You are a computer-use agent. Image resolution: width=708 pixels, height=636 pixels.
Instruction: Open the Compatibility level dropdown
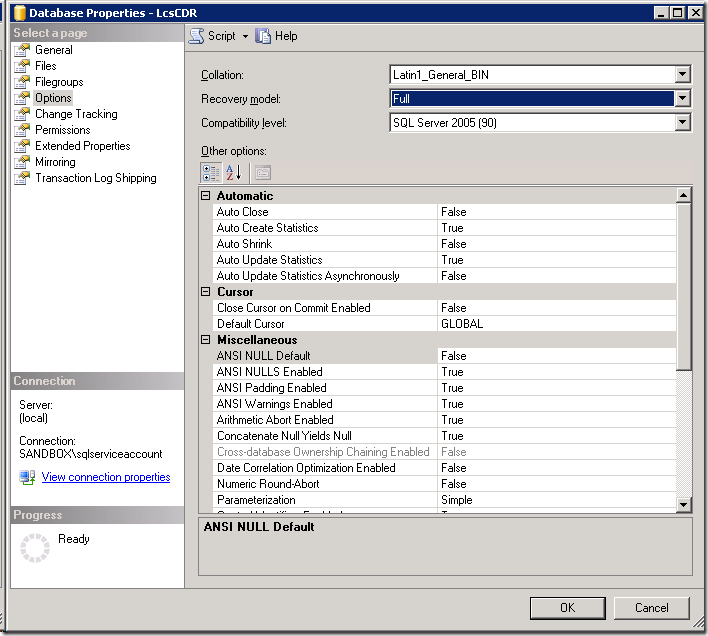pos(682,123)
